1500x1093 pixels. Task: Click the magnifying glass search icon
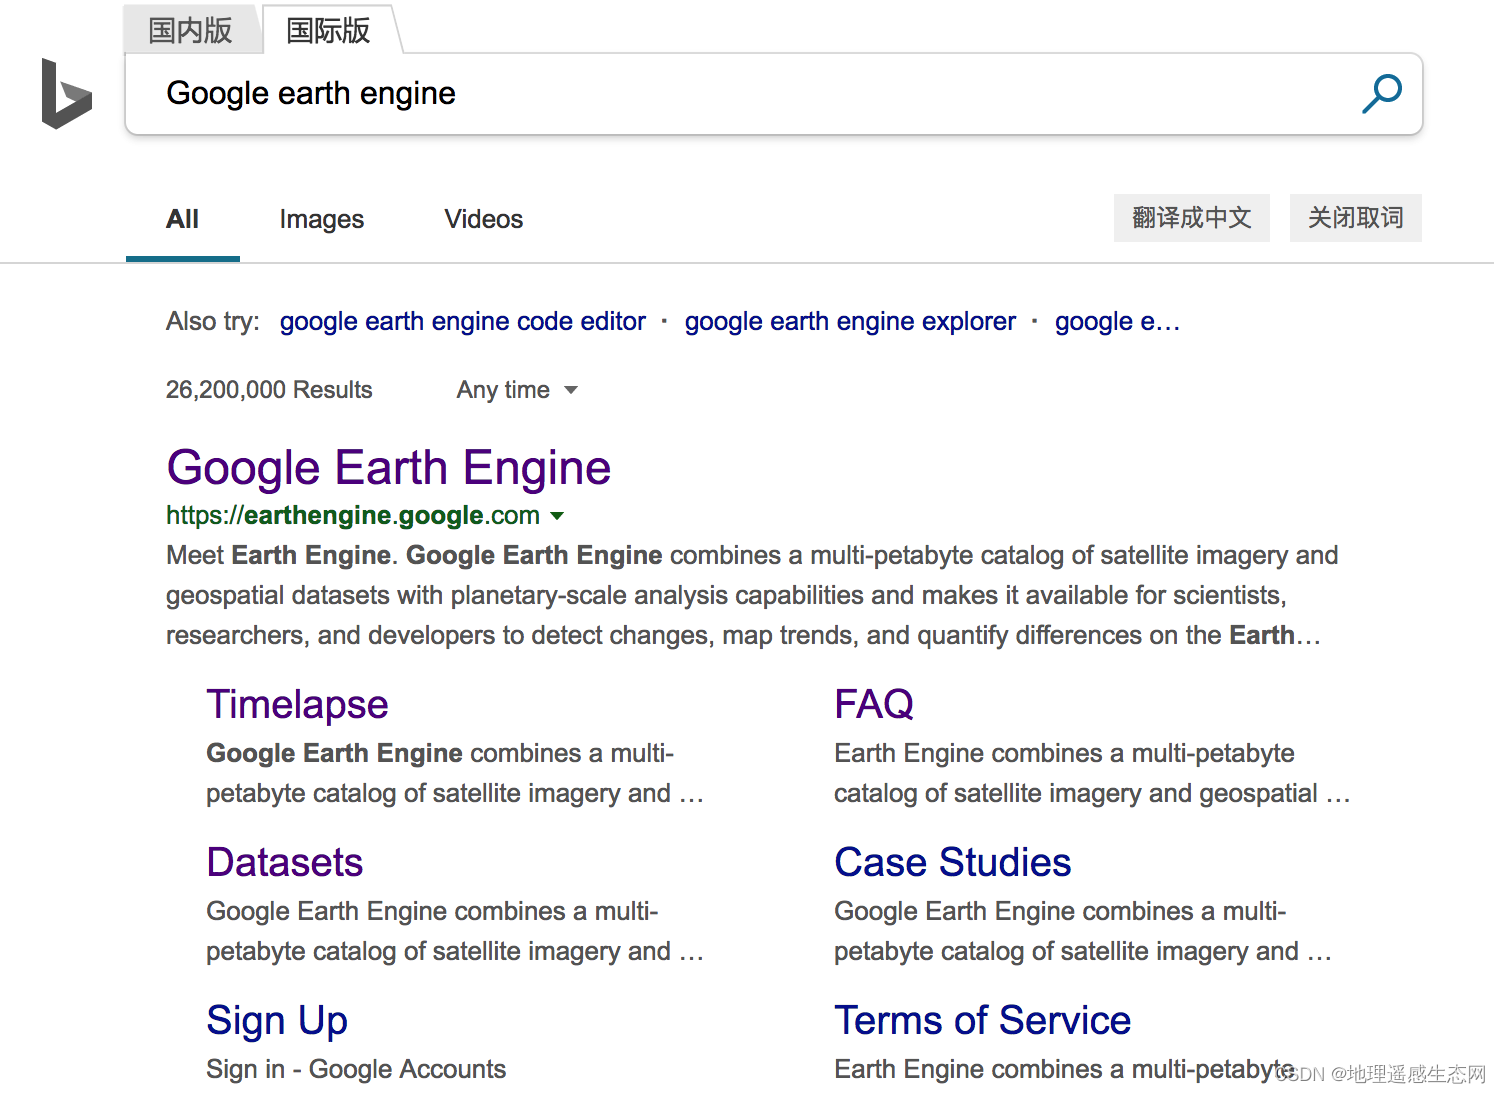1382,94
